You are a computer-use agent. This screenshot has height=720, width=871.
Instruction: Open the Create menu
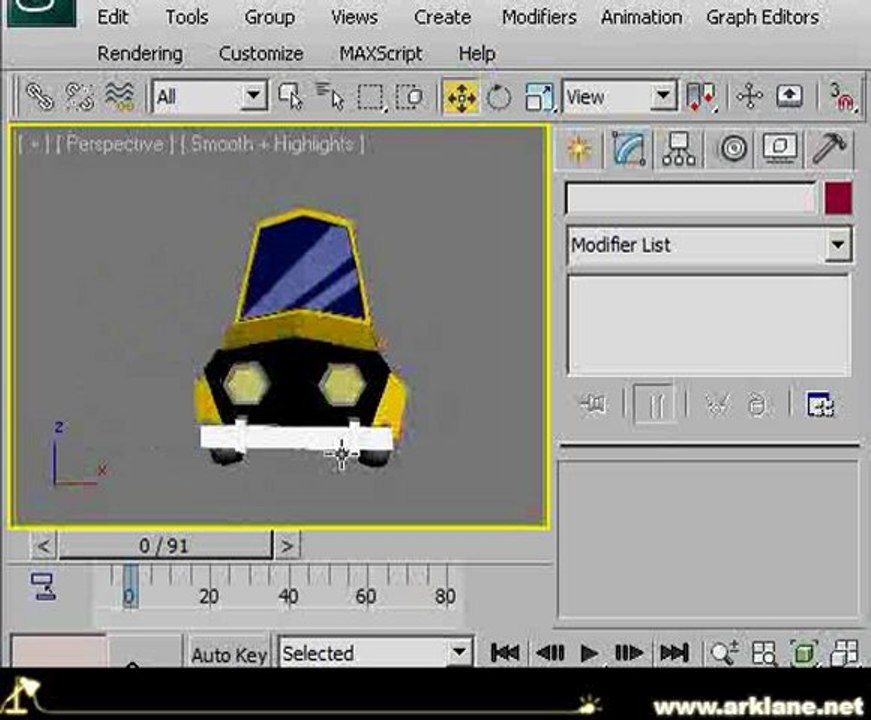[442, 17]
